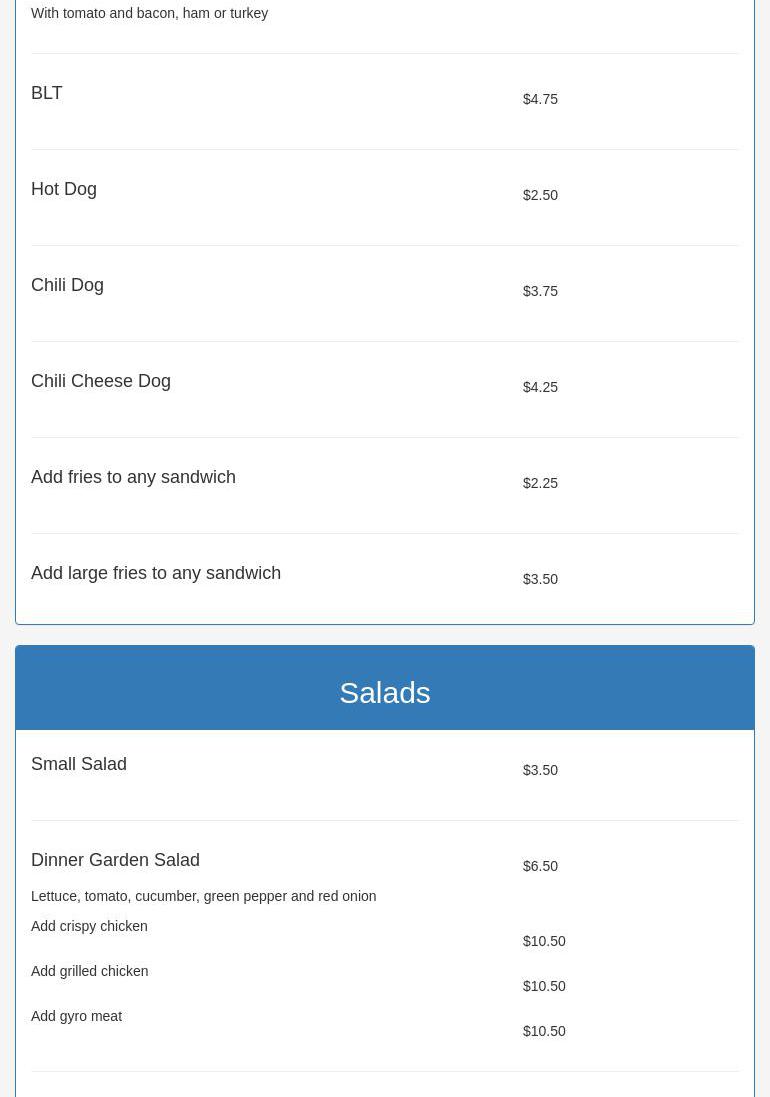Click the $2.25 add fries price
This screenshot has height=1097, width=770.
tap(540, 483)
